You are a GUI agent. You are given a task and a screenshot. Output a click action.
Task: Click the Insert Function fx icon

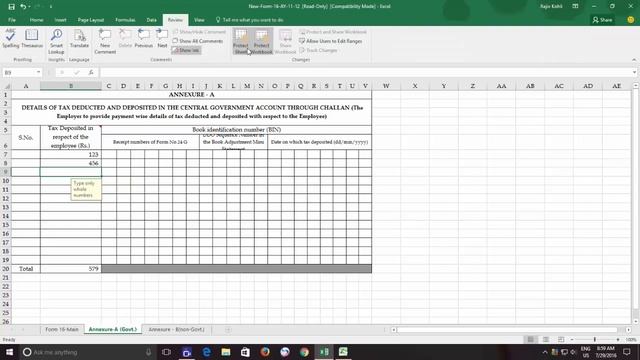pyautogui.click(x=91, y=72)
